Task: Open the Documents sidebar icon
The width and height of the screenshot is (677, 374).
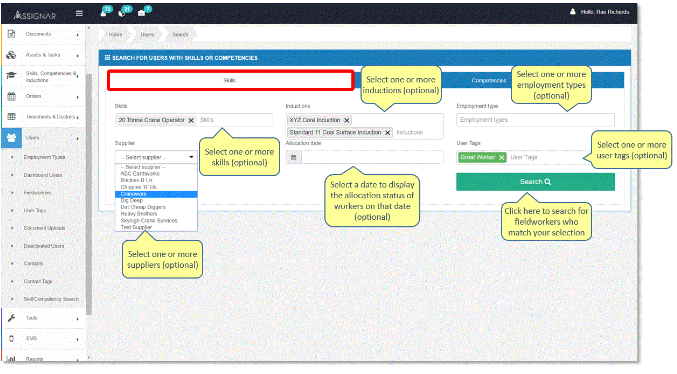Action: tap(12, 34)
